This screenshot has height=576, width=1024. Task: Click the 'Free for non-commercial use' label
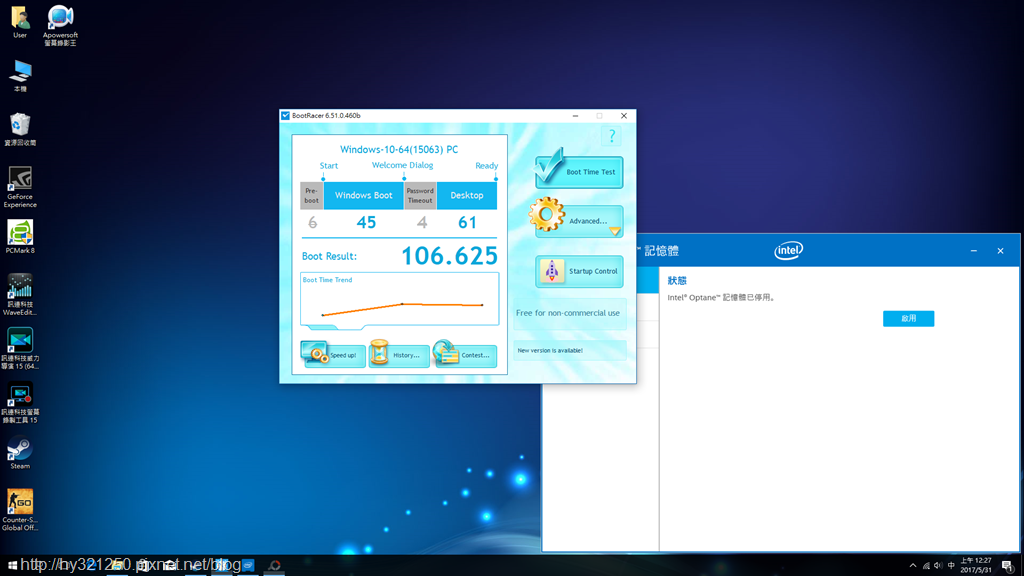click(568, 313)
